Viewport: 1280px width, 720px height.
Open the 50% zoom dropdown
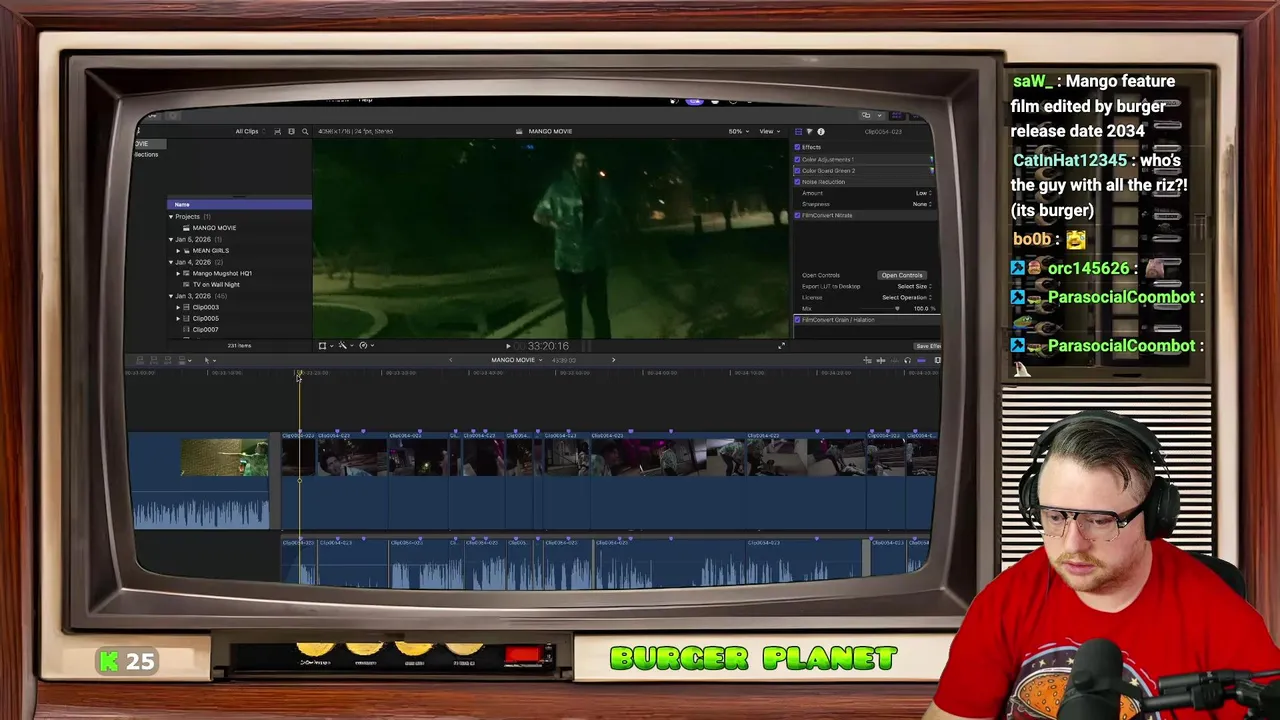738,131
